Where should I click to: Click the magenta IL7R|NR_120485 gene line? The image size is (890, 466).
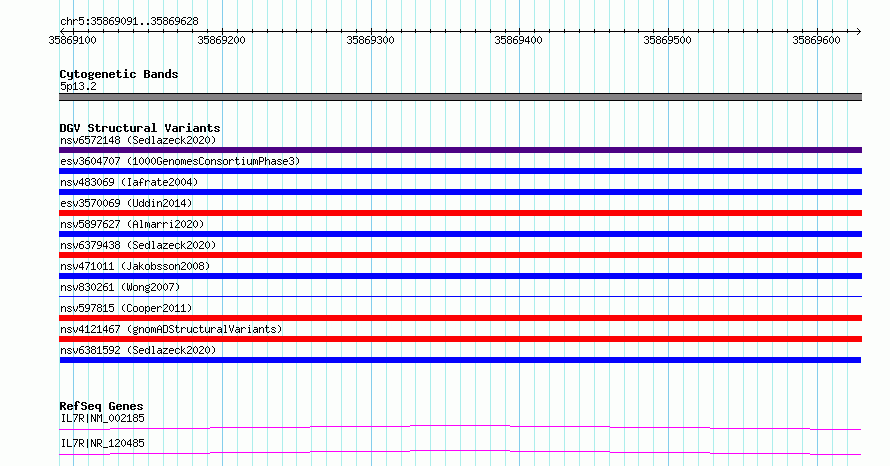click(x=460, y=452)
